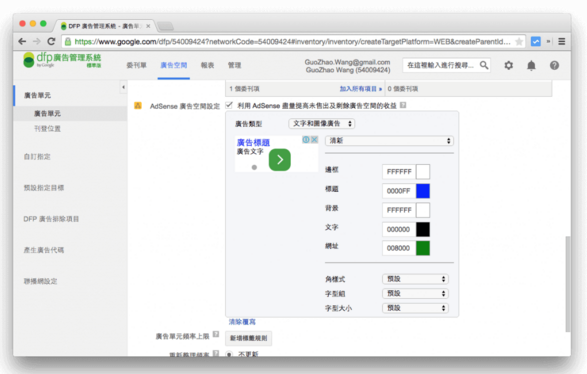Close the ad preview with X icon

coord(314,140)
